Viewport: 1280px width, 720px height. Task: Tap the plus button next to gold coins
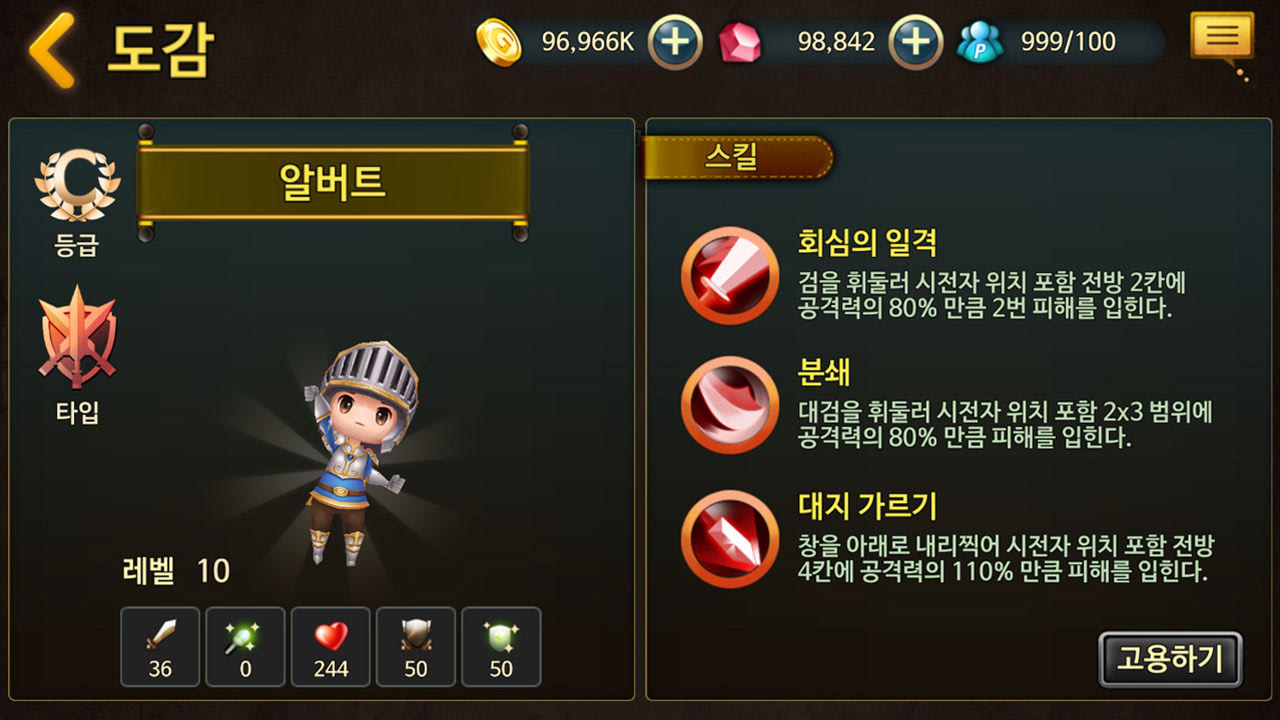click(x=676, y=42)
